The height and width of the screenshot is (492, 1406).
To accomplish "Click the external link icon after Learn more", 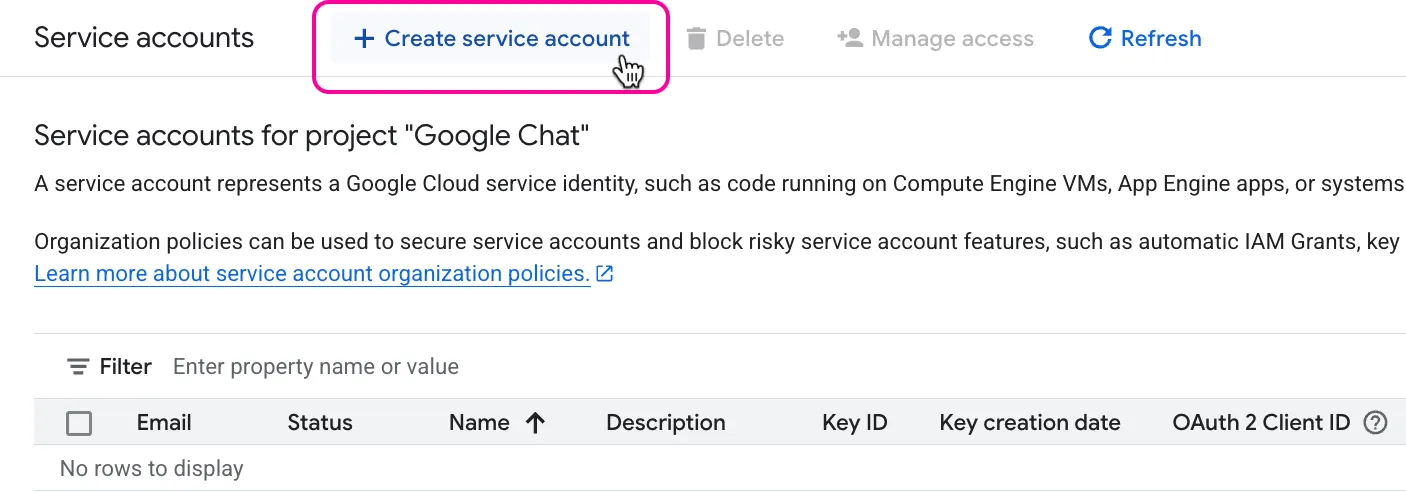I will (x=604, y=274).
